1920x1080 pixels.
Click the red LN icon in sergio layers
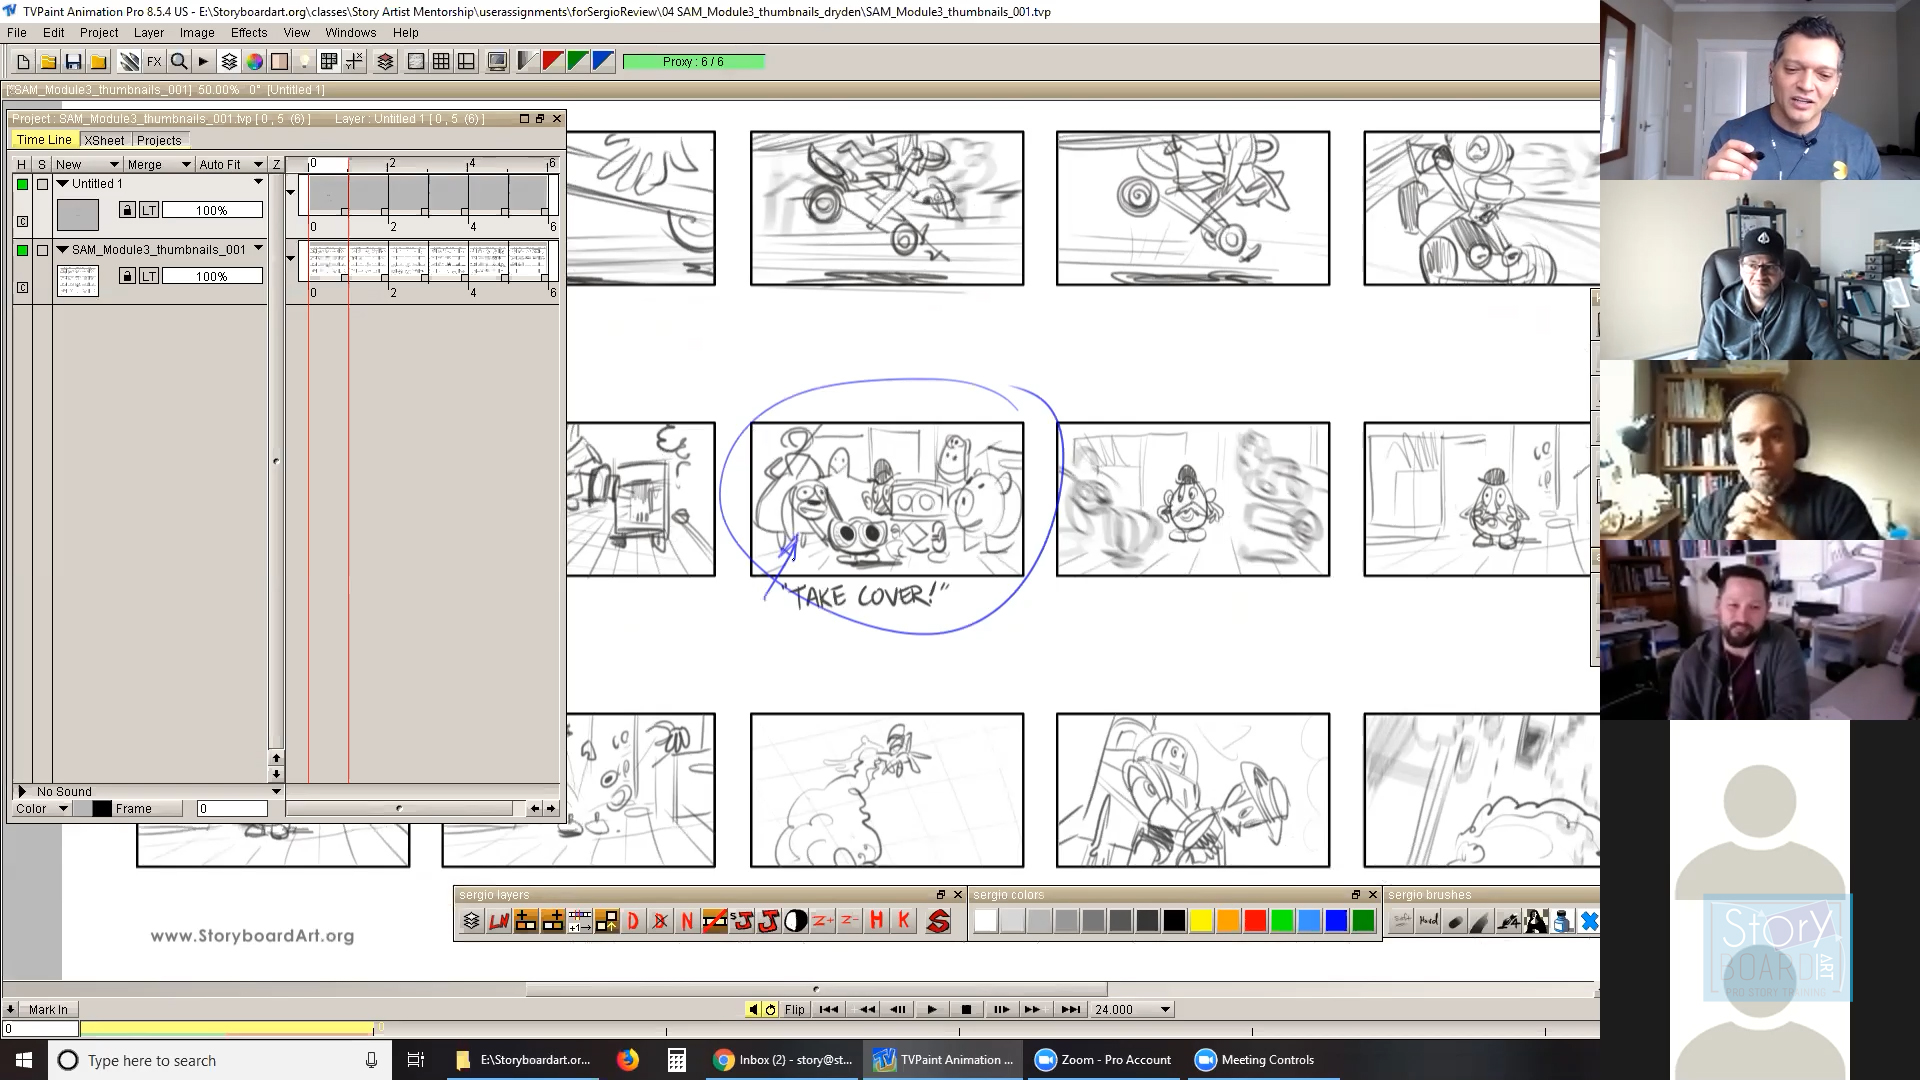click(498, 921)
